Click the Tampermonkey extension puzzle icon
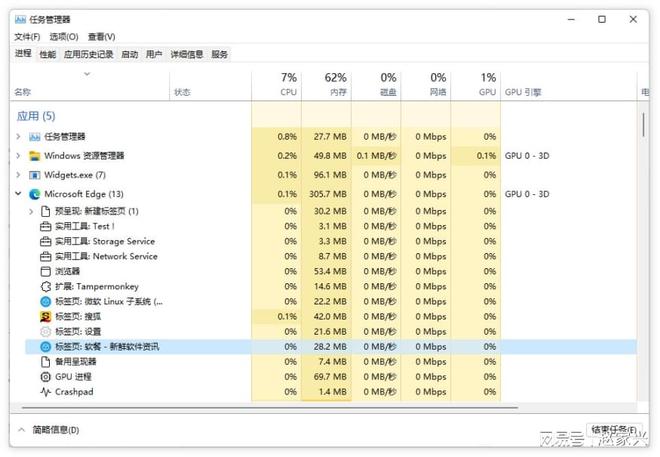 [45, 287]
